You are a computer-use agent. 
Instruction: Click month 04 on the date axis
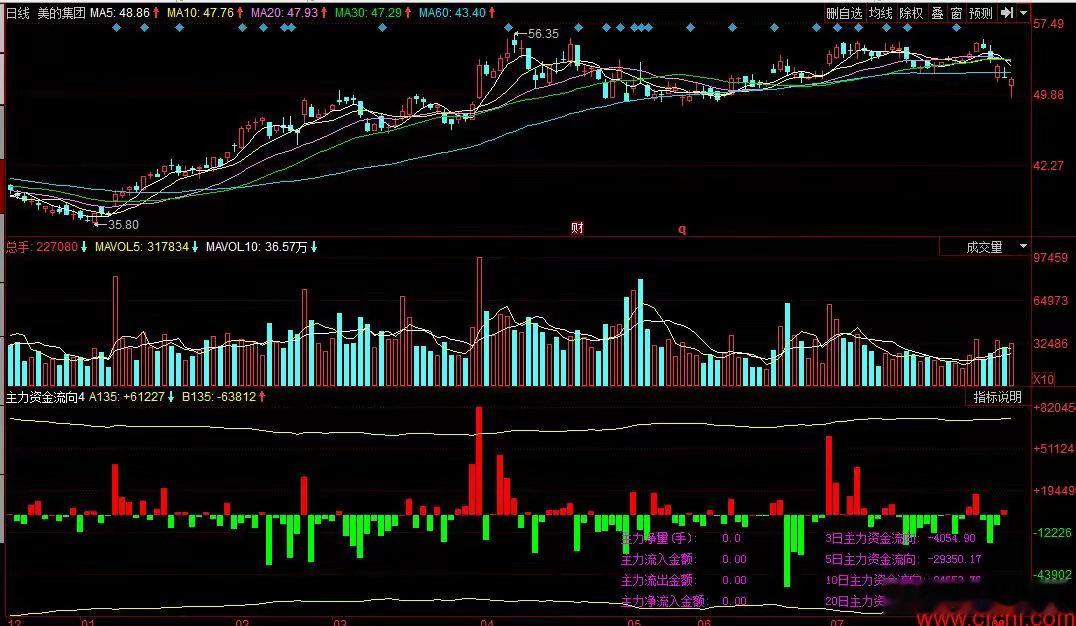[x=487, y=623]
